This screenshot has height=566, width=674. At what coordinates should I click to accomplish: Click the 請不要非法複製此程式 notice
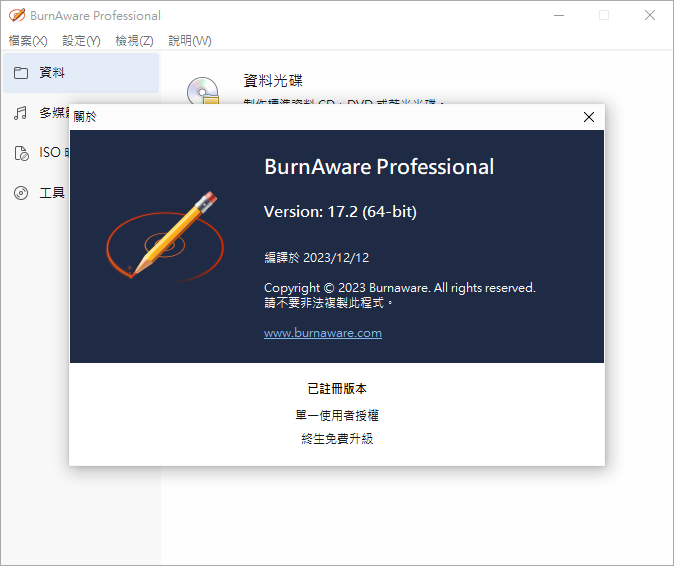tap(328, 303)
